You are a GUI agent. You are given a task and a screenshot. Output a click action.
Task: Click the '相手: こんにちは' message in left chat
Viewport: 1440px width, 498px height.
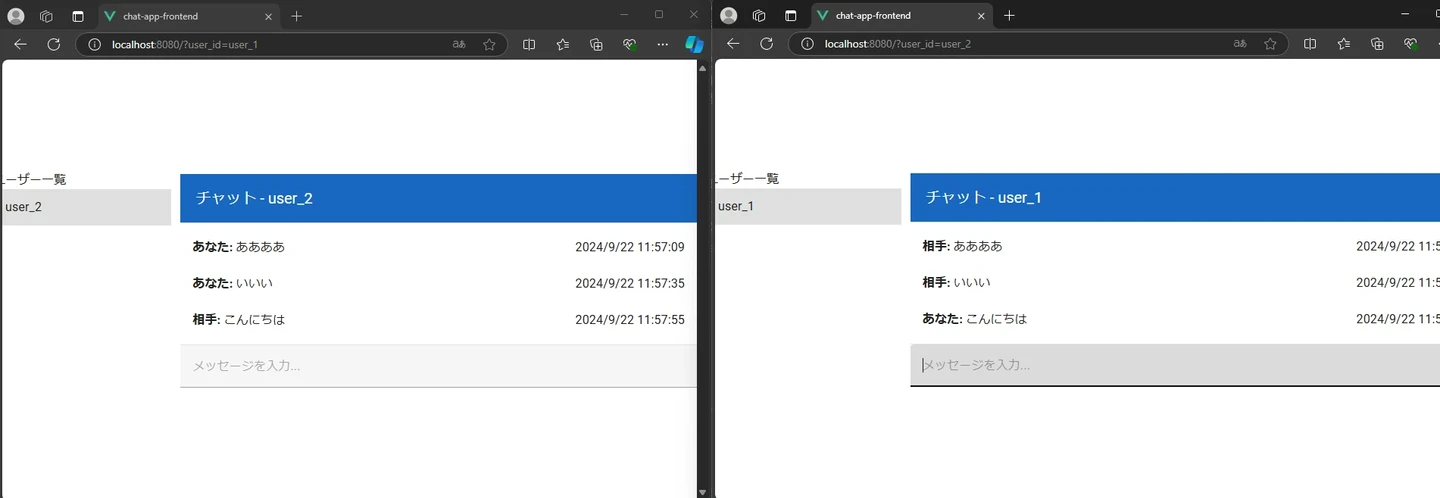pos(239,320)
